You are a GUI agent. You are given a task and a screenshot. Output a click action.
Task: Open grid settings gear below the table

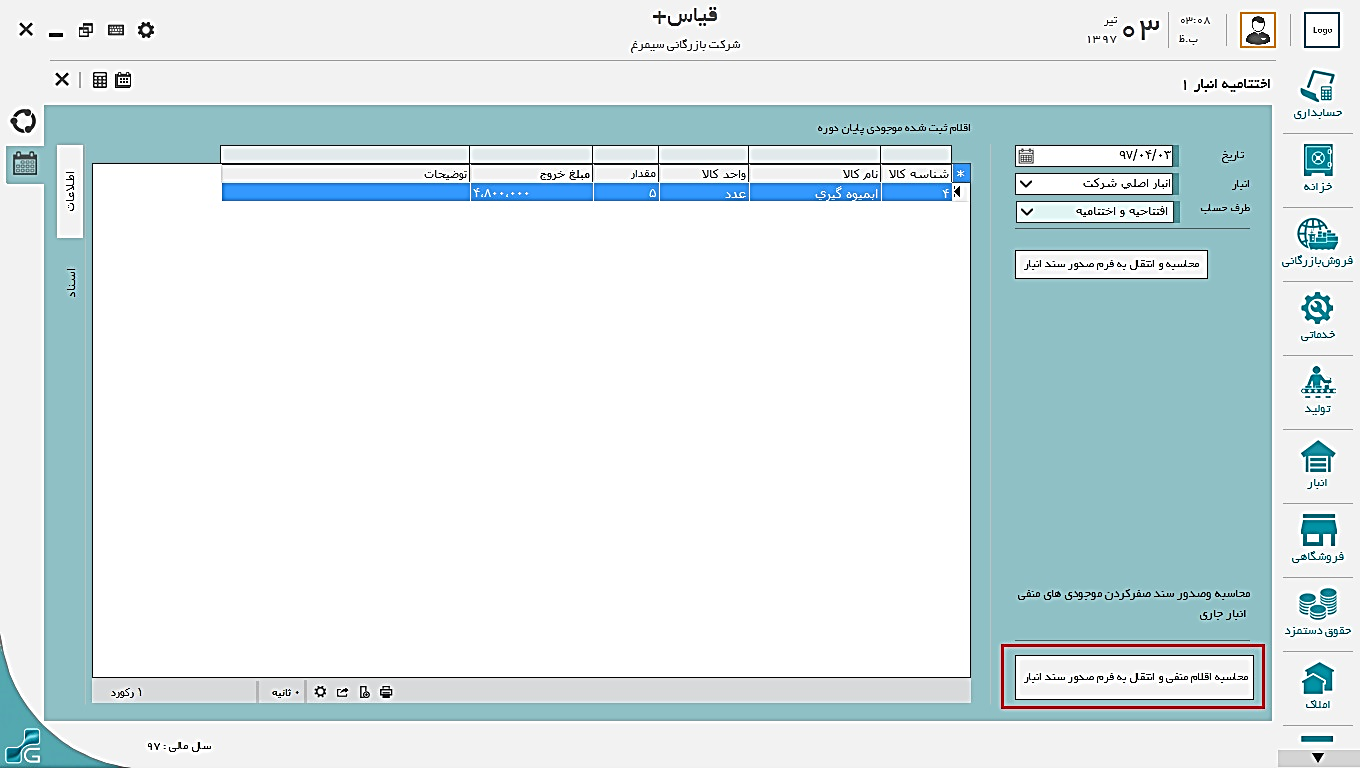(x=320, y=692)
